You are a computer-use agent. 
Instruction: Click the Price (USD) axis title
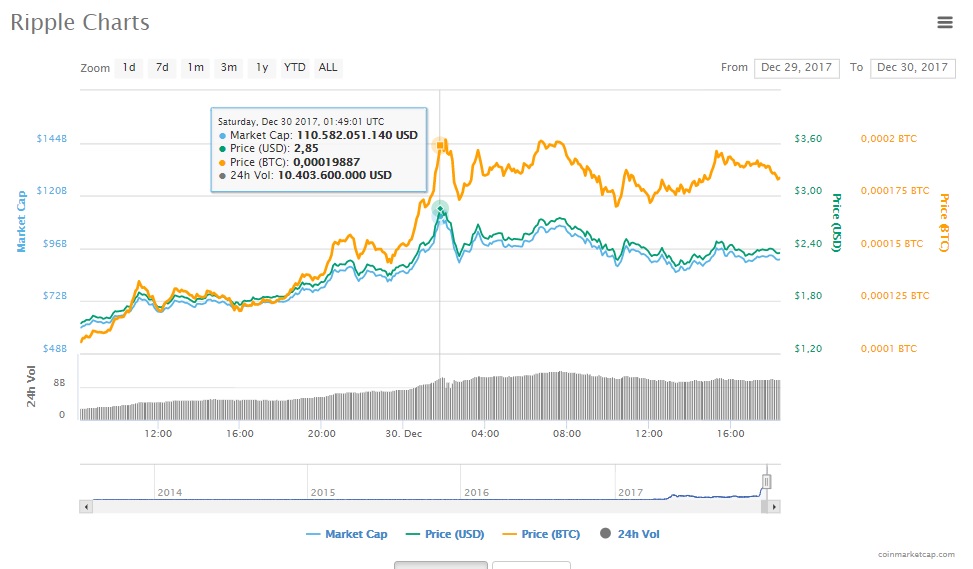point(836,223)
